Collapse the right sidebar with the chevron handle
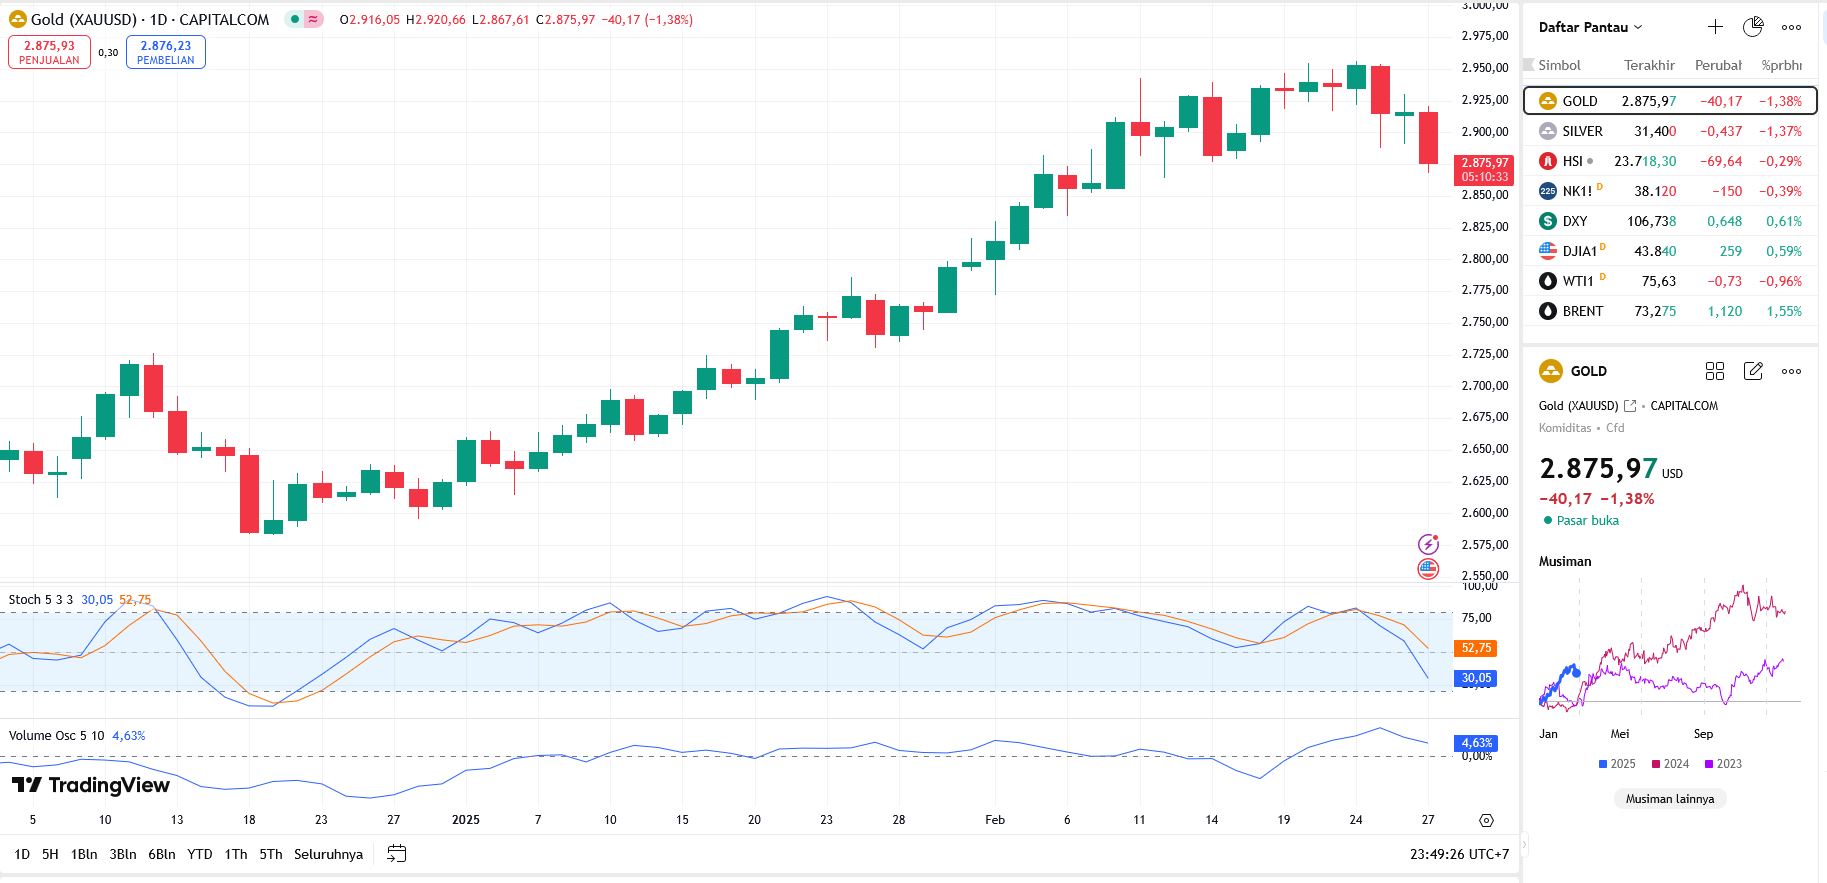Image resolution: width=1827 pixels, height=883 pixels. coord(1524,845)
